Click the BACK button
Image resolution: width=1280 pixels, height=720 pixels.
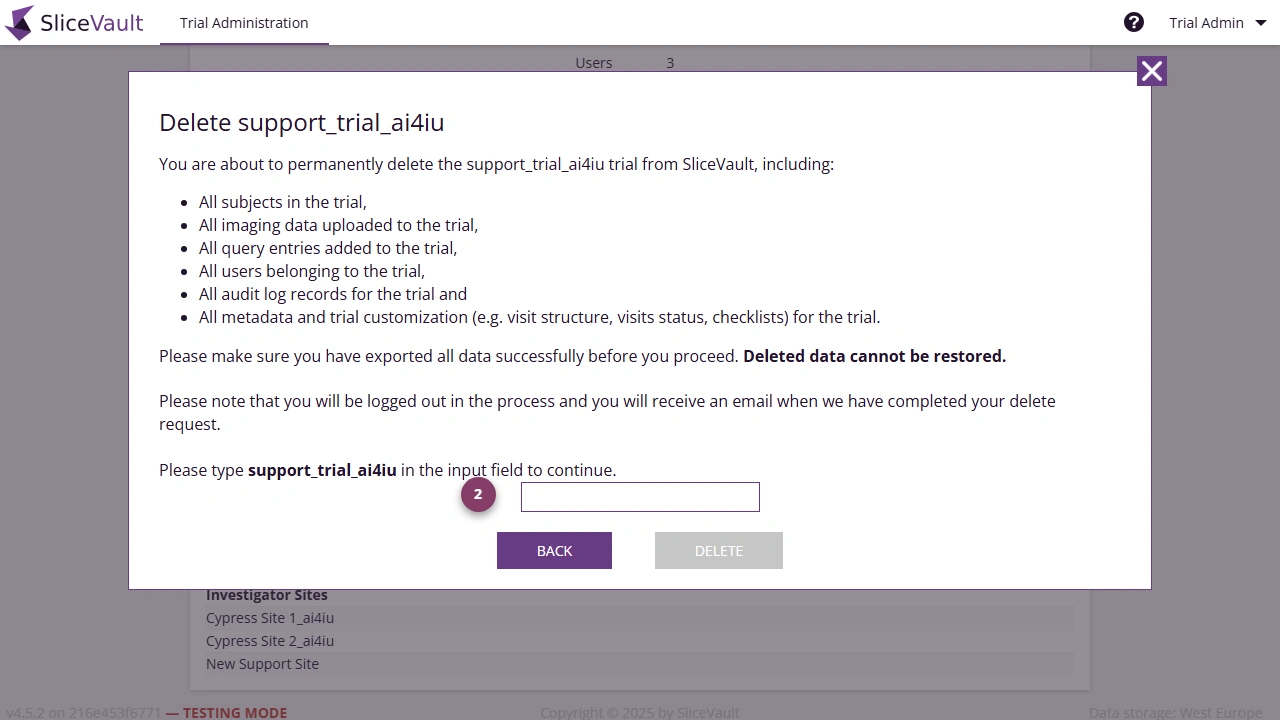554,550
